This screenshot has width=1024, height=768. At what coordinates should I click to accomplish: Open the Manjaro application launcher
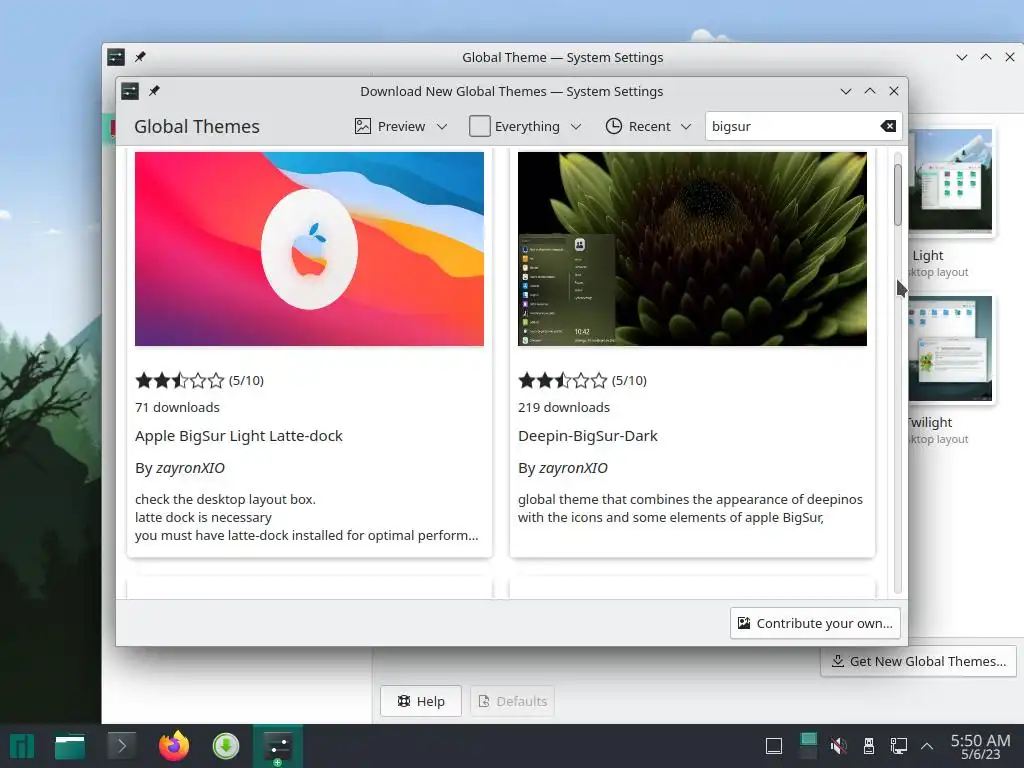[21, 746]
